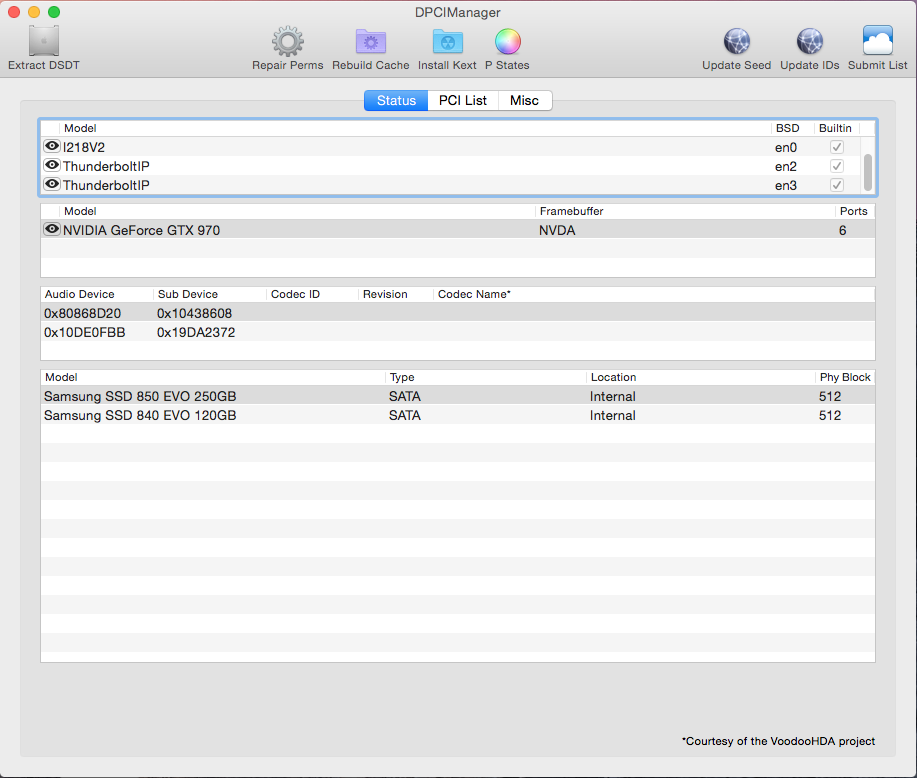Click eye icon next to NVIDIA GeForce GTX 970

pos(52,229)
